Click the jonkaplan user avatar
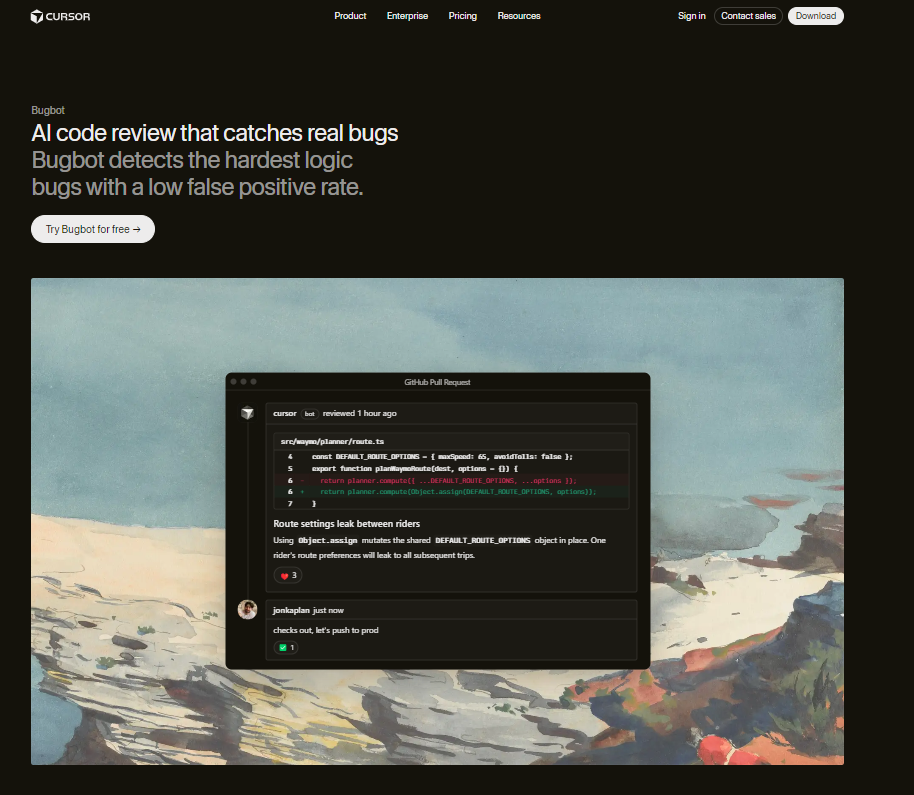914x795 pixels. (x=247, y=610)
